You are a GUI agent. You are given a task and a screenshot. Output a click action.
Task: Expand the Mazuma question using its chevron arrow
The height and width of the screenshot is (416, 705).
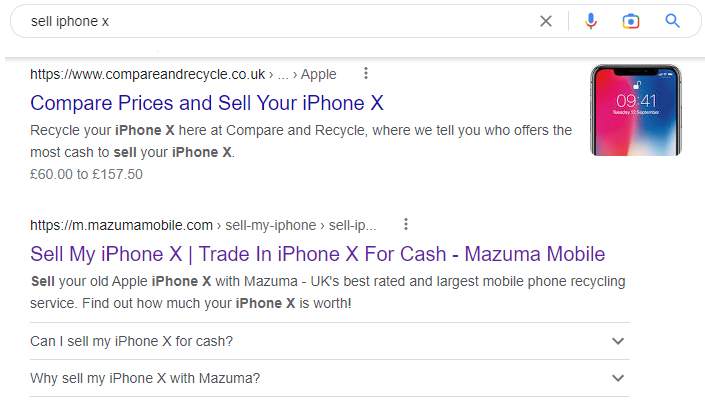tap(618, 378)
